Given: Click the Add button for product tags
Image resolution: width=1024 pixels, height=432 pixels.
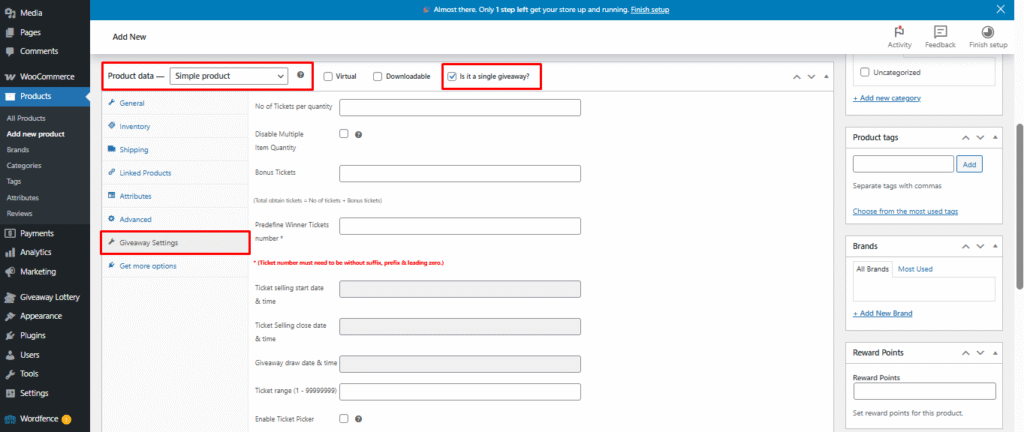Looking at the screenshot, I should click(969, 164).
